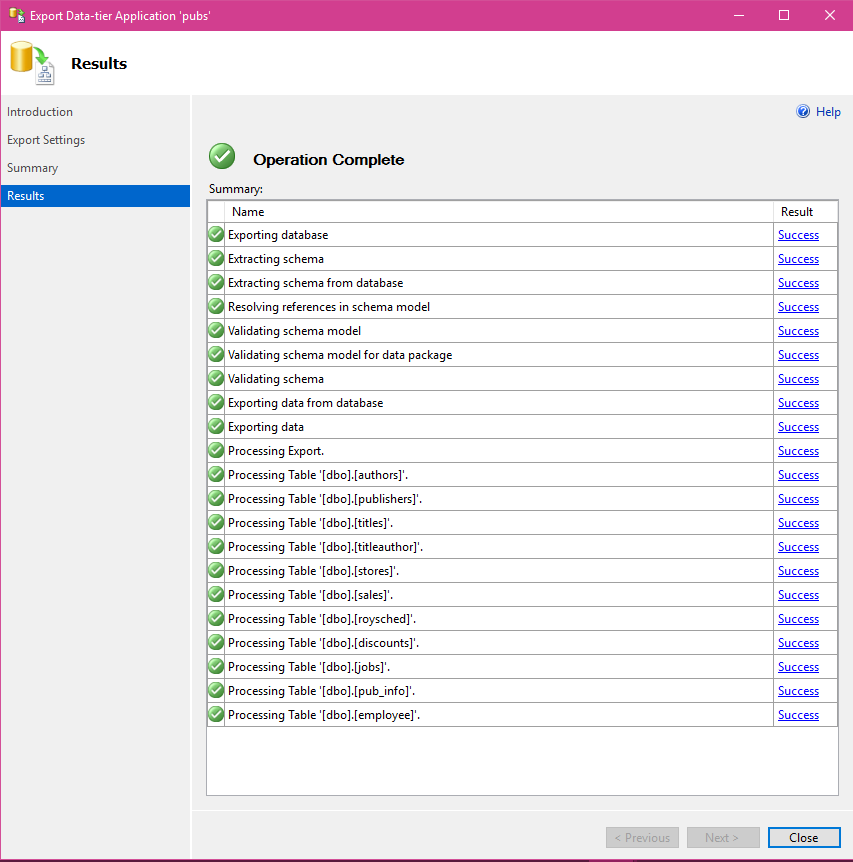Click the success icon beside 'Exporting data'
853x862 pixels.
point(215,426)
